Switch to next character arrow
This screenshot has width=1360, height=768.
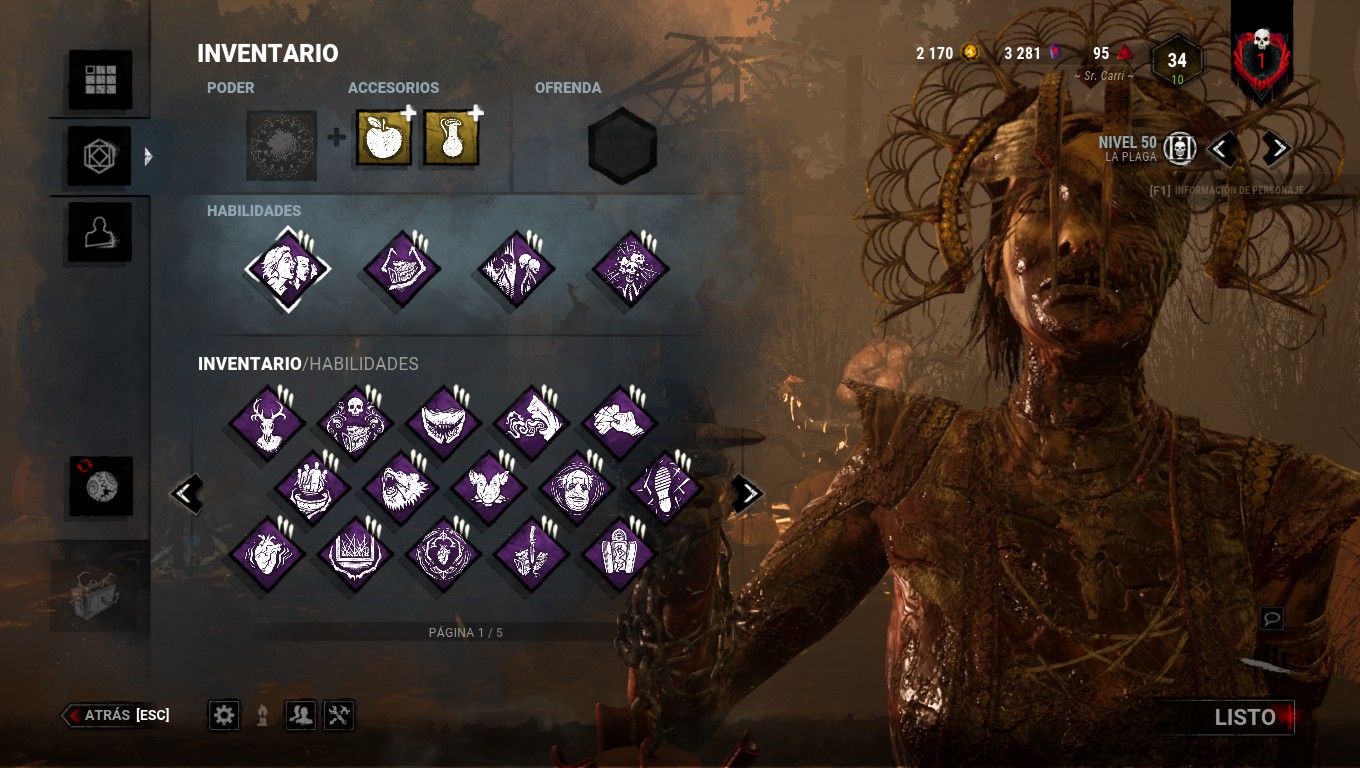point(1276,149)
